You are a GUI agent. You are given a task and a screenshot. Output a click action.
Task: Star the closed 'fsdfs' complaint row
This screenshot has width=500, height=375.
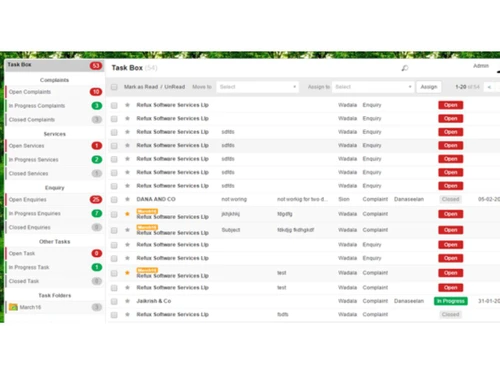pyautogui.click(x=127, y=314)
